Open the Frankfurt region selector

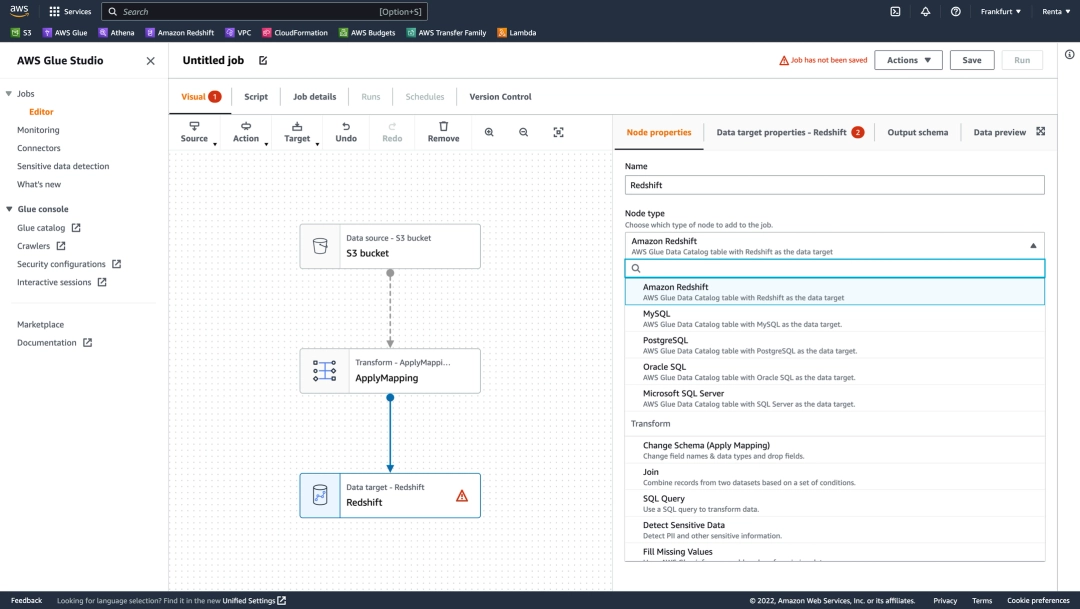(1000, 11)
